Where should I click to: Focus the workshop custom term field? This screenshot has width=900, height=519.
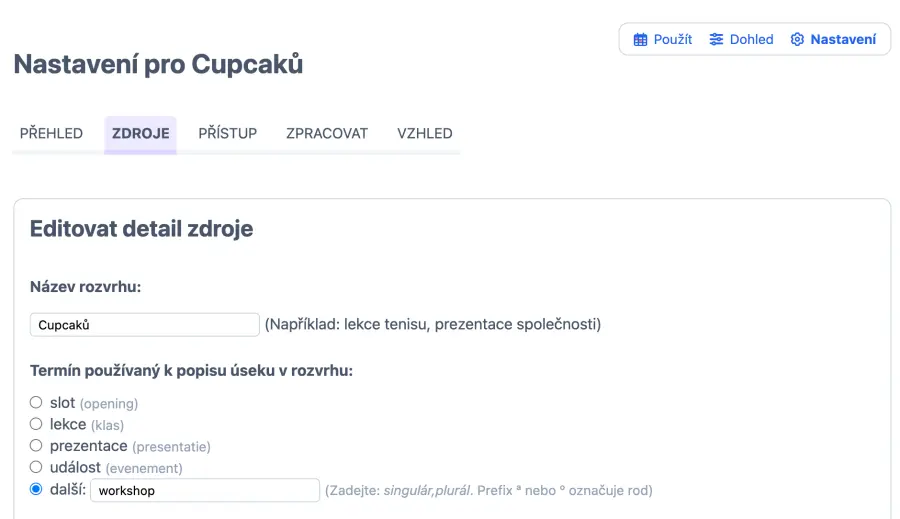pyautogui.click(x=204, y=491)
